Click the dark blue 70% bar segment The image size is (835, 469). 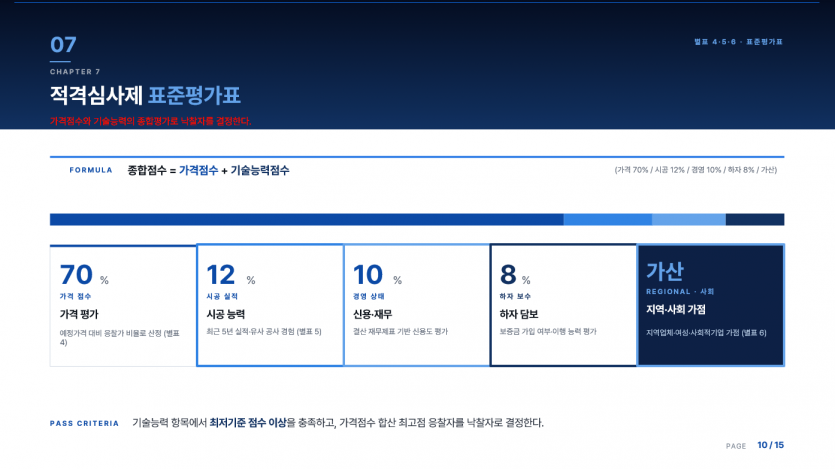[x=307, y=219]
